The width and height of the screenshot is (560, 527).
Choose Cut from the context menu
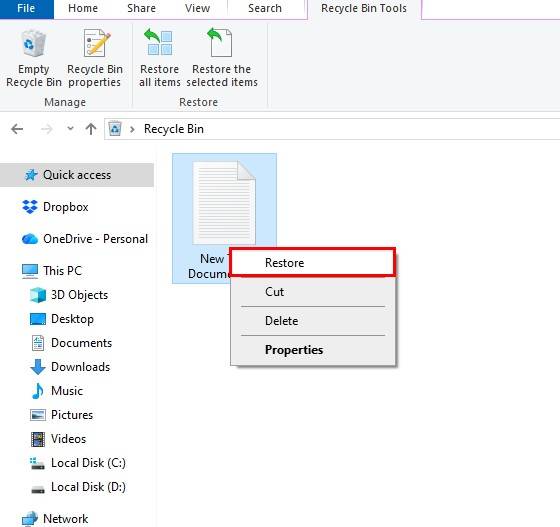click(313, 292)
